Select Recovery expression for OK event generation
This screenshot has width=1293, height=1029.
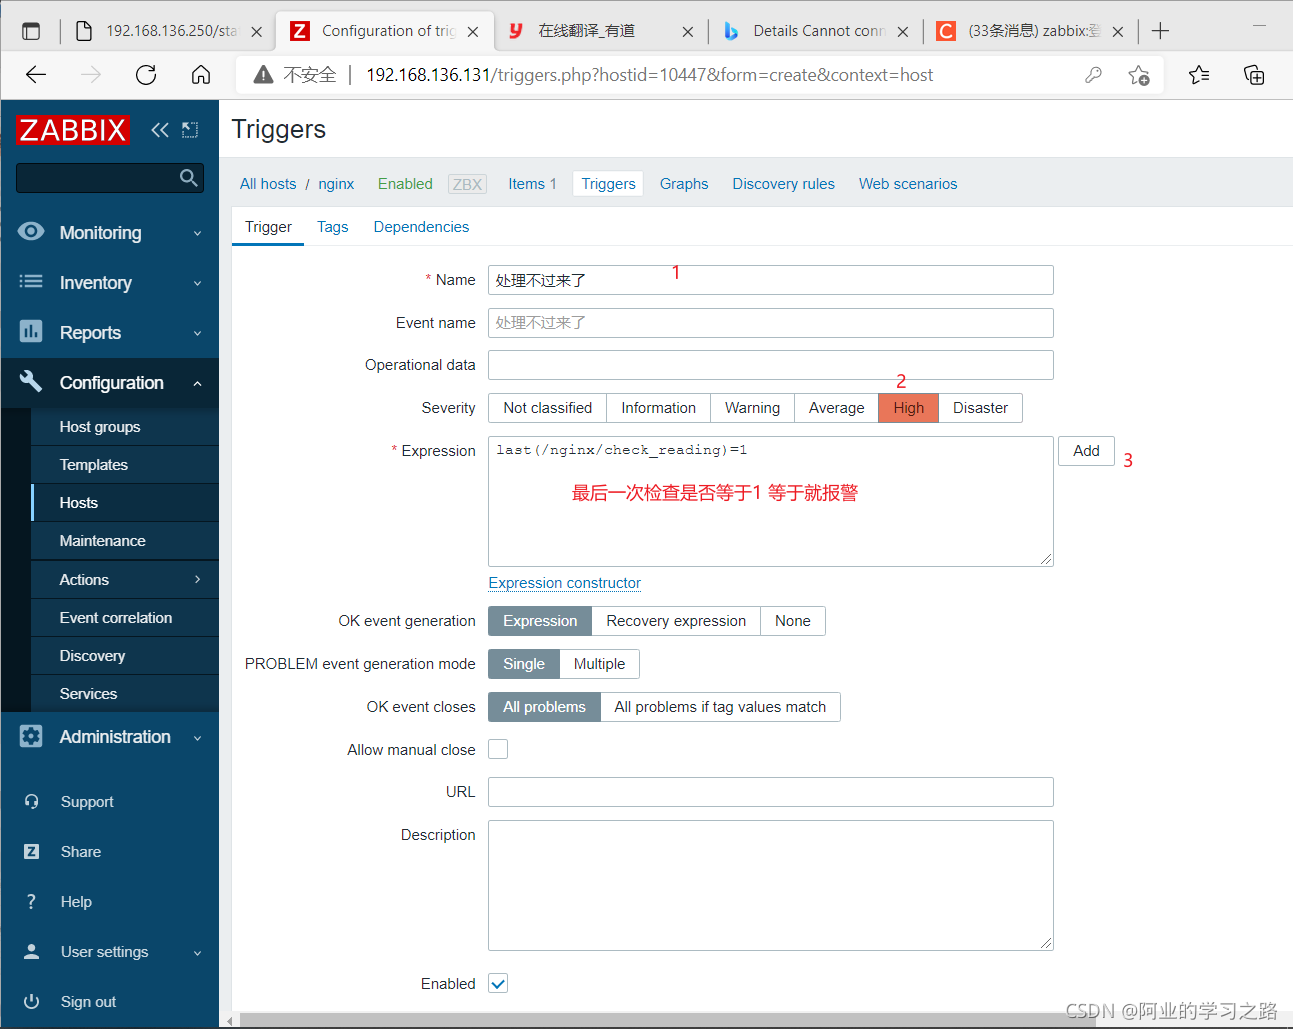[676, 621]
